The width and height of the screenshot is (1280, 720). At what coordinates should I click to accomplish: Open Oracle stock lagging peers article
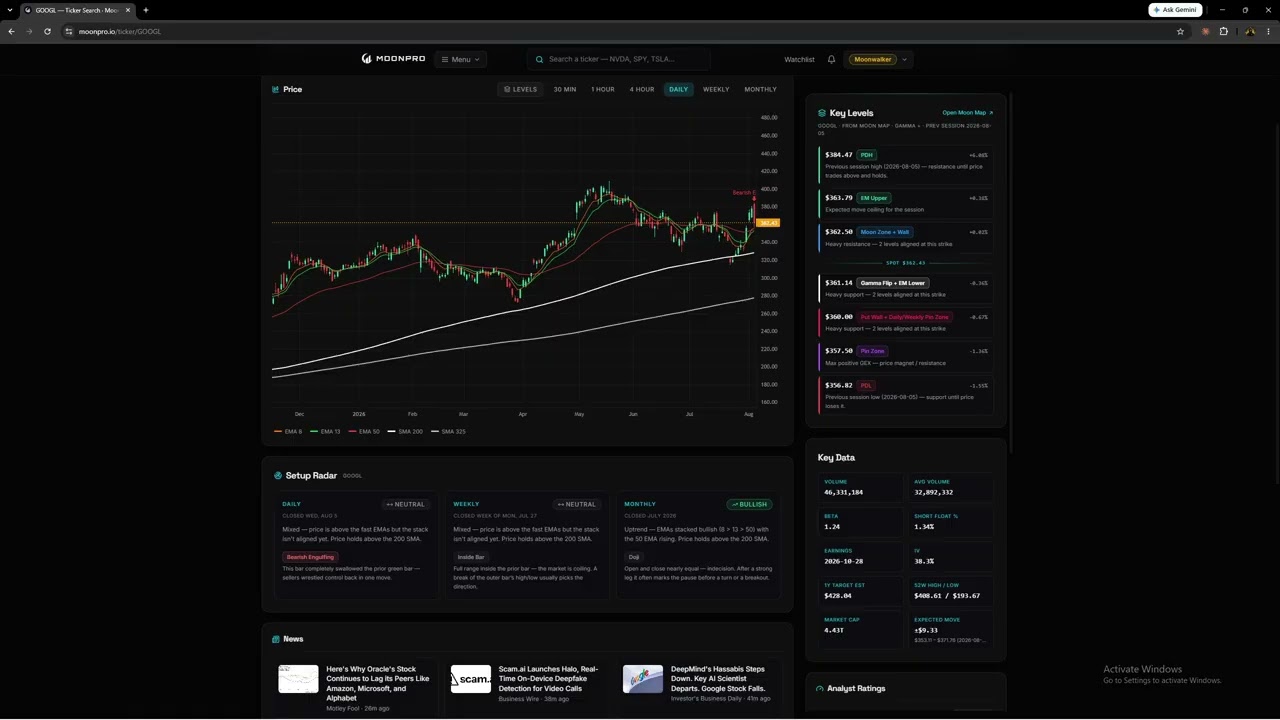(x=378, y=683)
